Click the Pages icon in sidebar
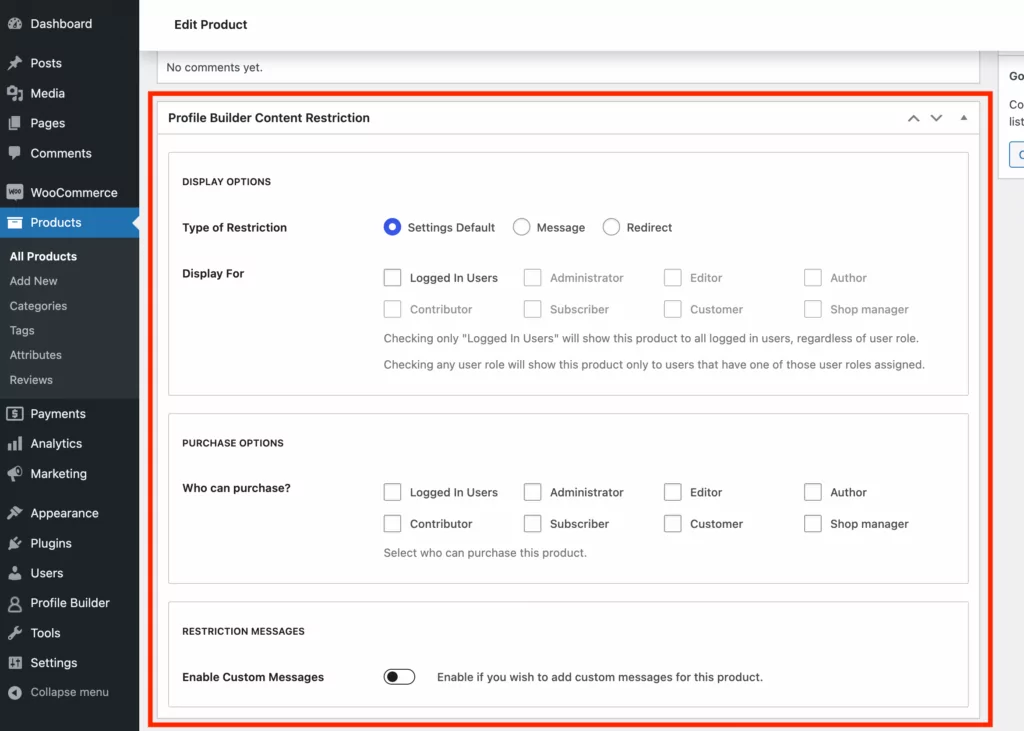Viewport: 1024px width, 731px height. [15, 123]
